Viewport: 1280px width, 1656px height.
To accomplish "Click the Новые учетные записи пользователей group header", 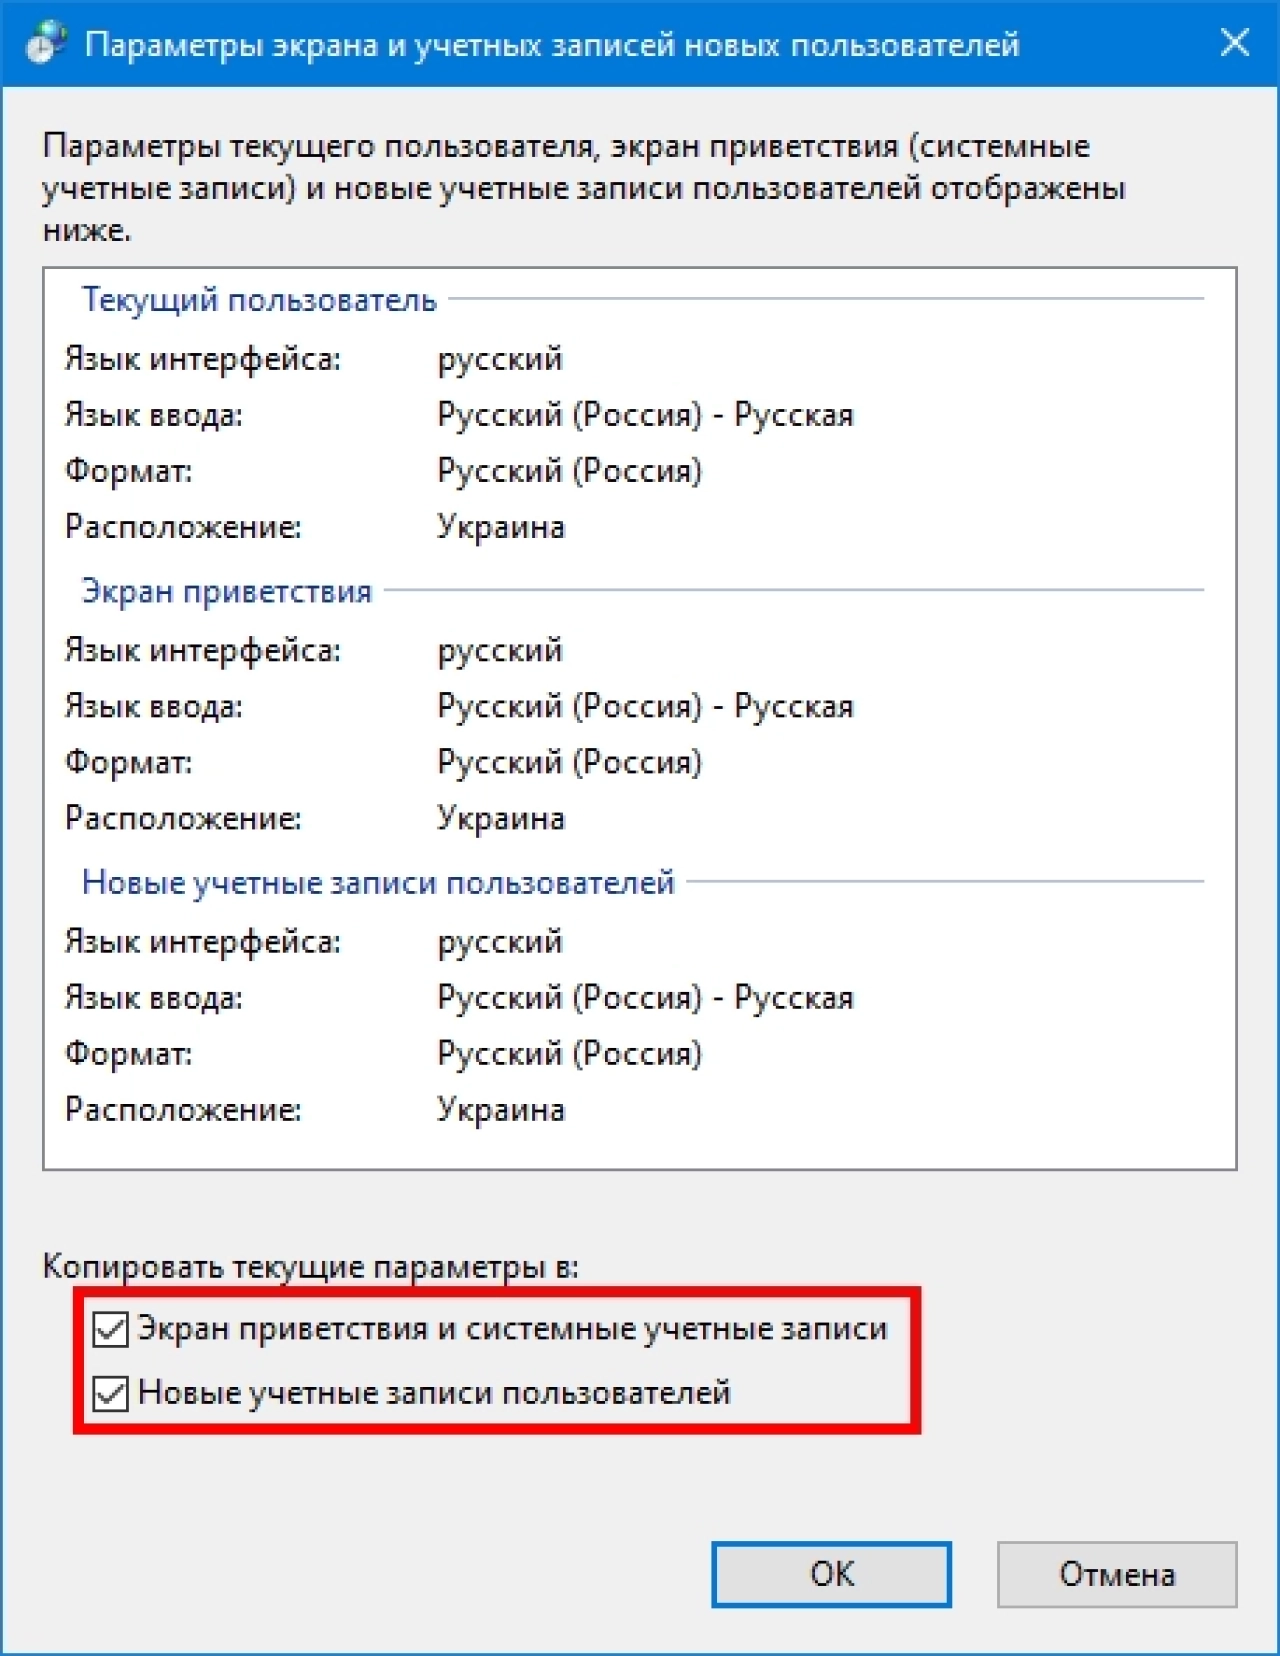I will pyautogui.click(x=378, y=882).
